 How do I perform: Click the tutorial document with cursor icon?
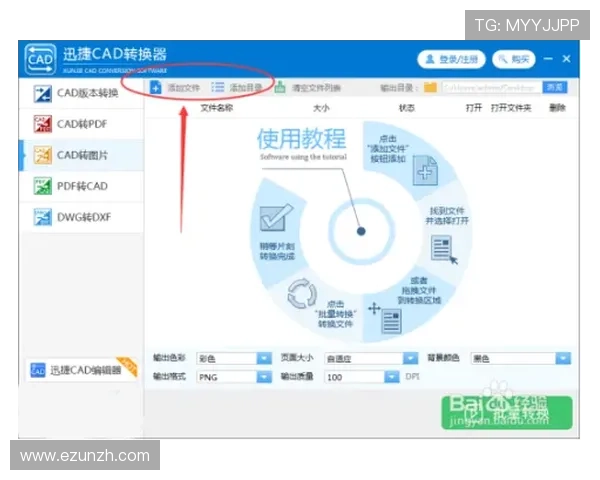(444, 249)
